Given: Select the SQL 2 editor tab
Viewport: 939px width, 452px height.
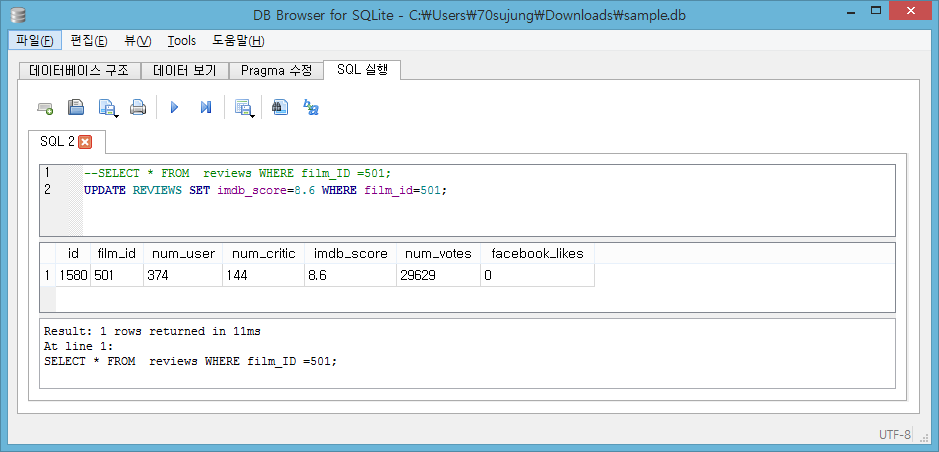Looking at the screenshot, I should [x=57, y=142].
